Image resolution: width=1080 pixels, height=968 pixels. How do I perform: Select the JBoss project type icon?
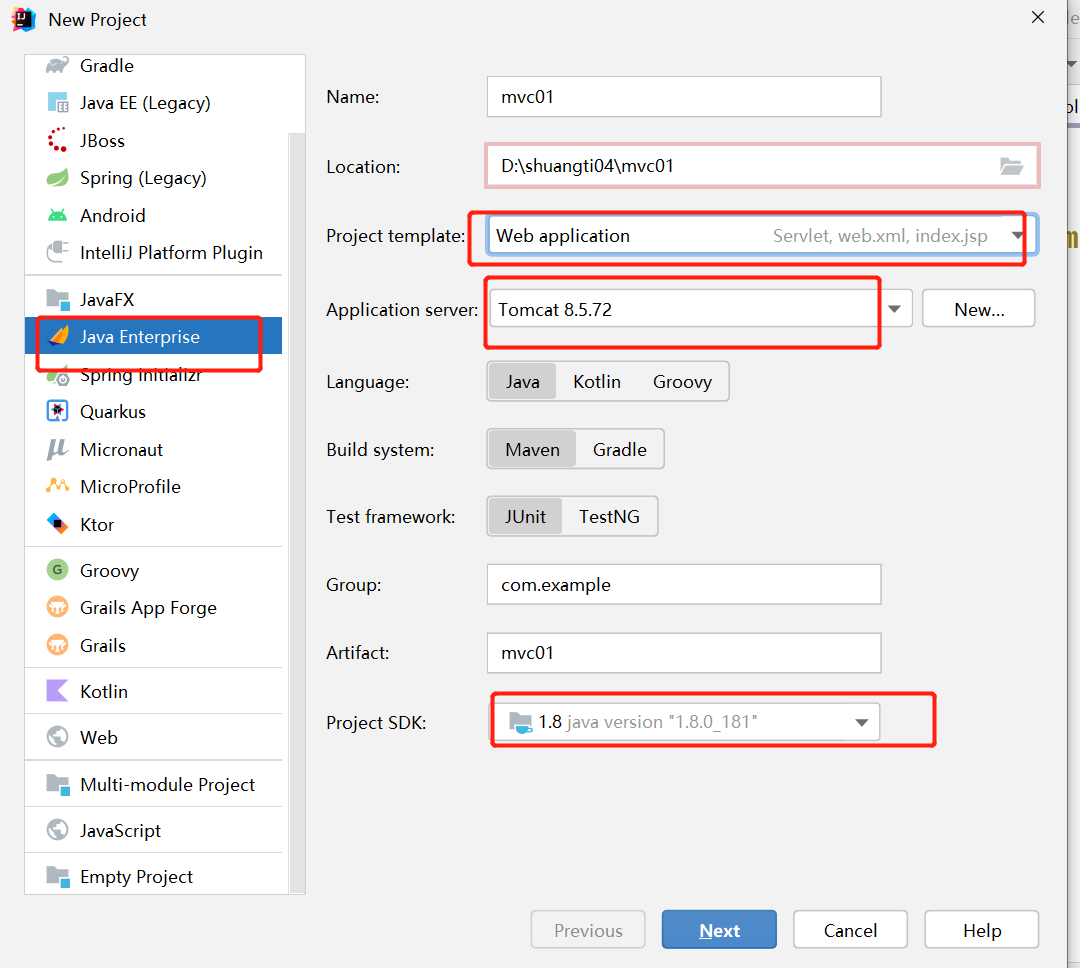pos(58,141)
